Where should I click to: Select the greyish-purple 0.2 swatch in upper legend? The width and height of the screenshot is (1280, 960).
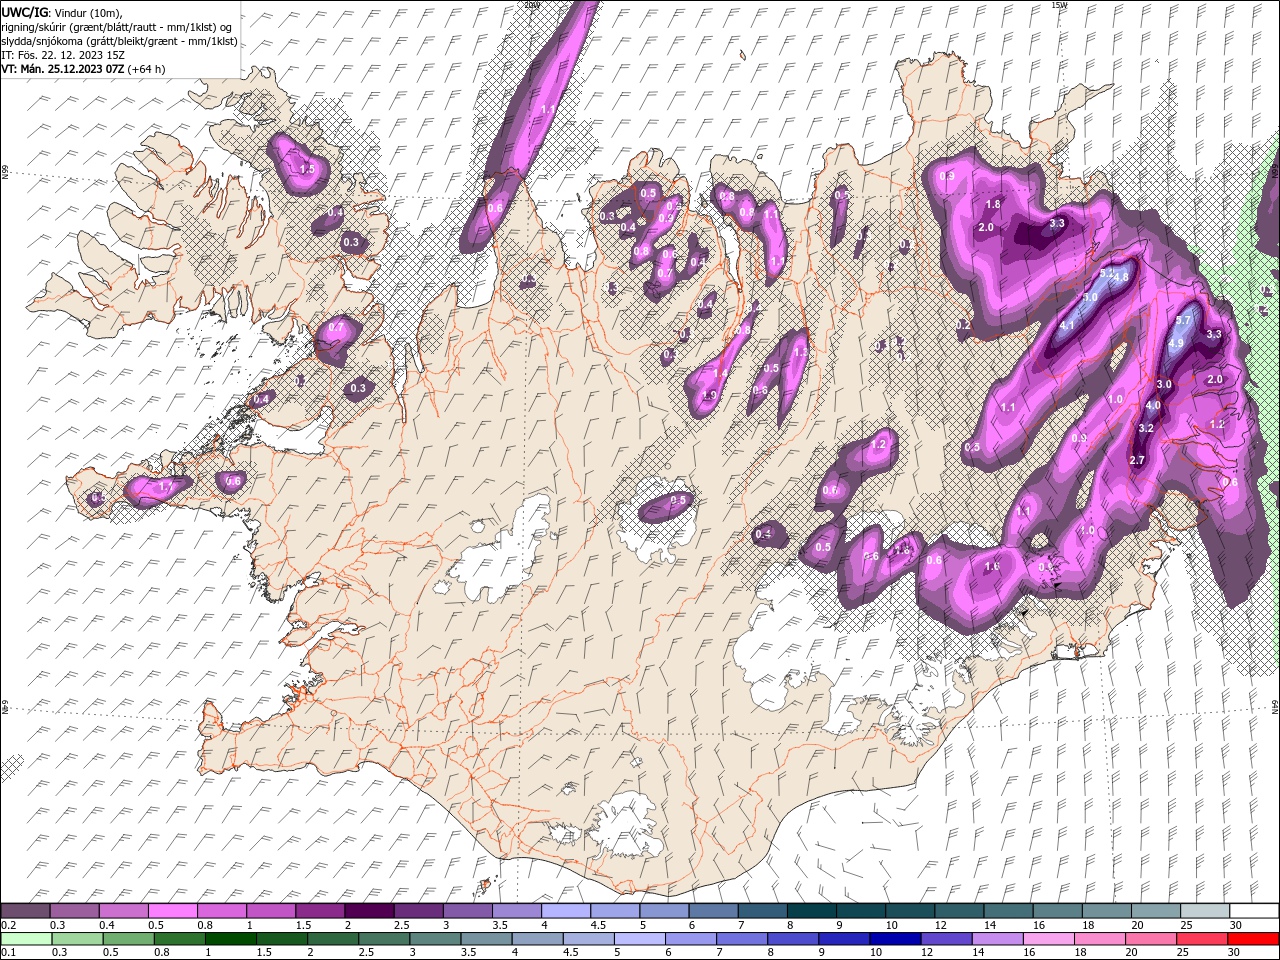(26, 911)
